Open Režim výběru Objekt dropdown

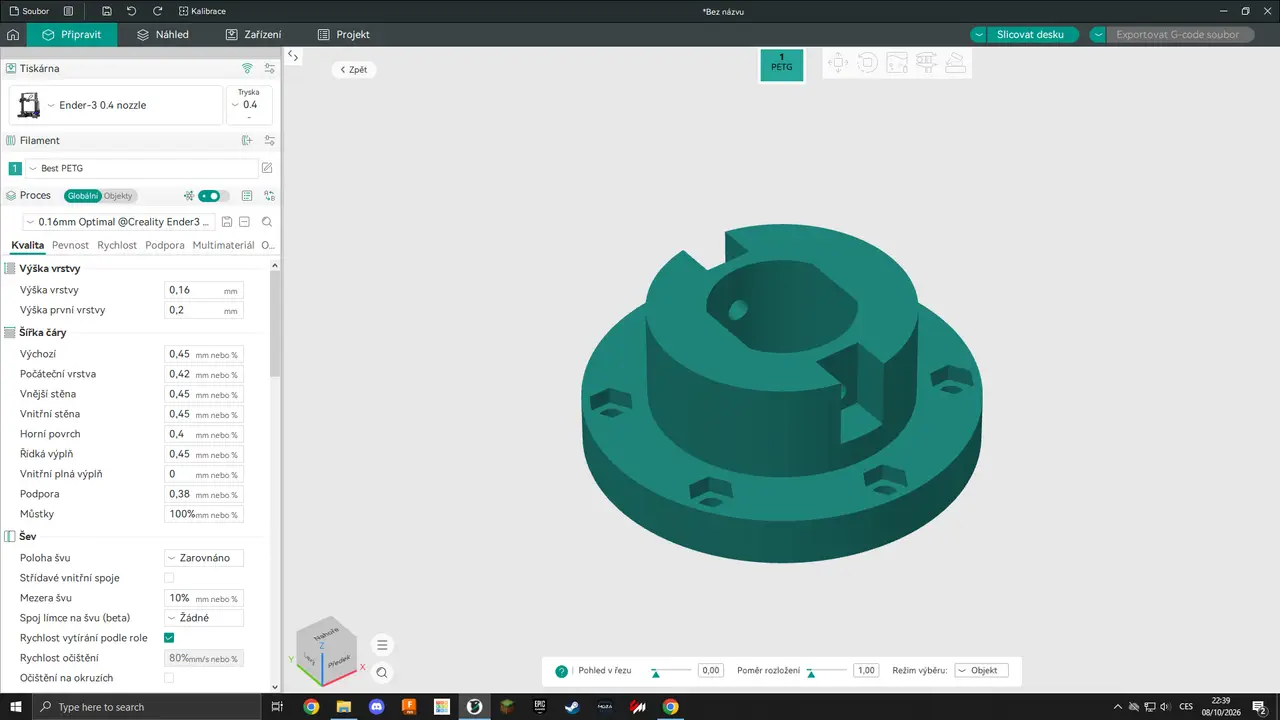(981, 670)
